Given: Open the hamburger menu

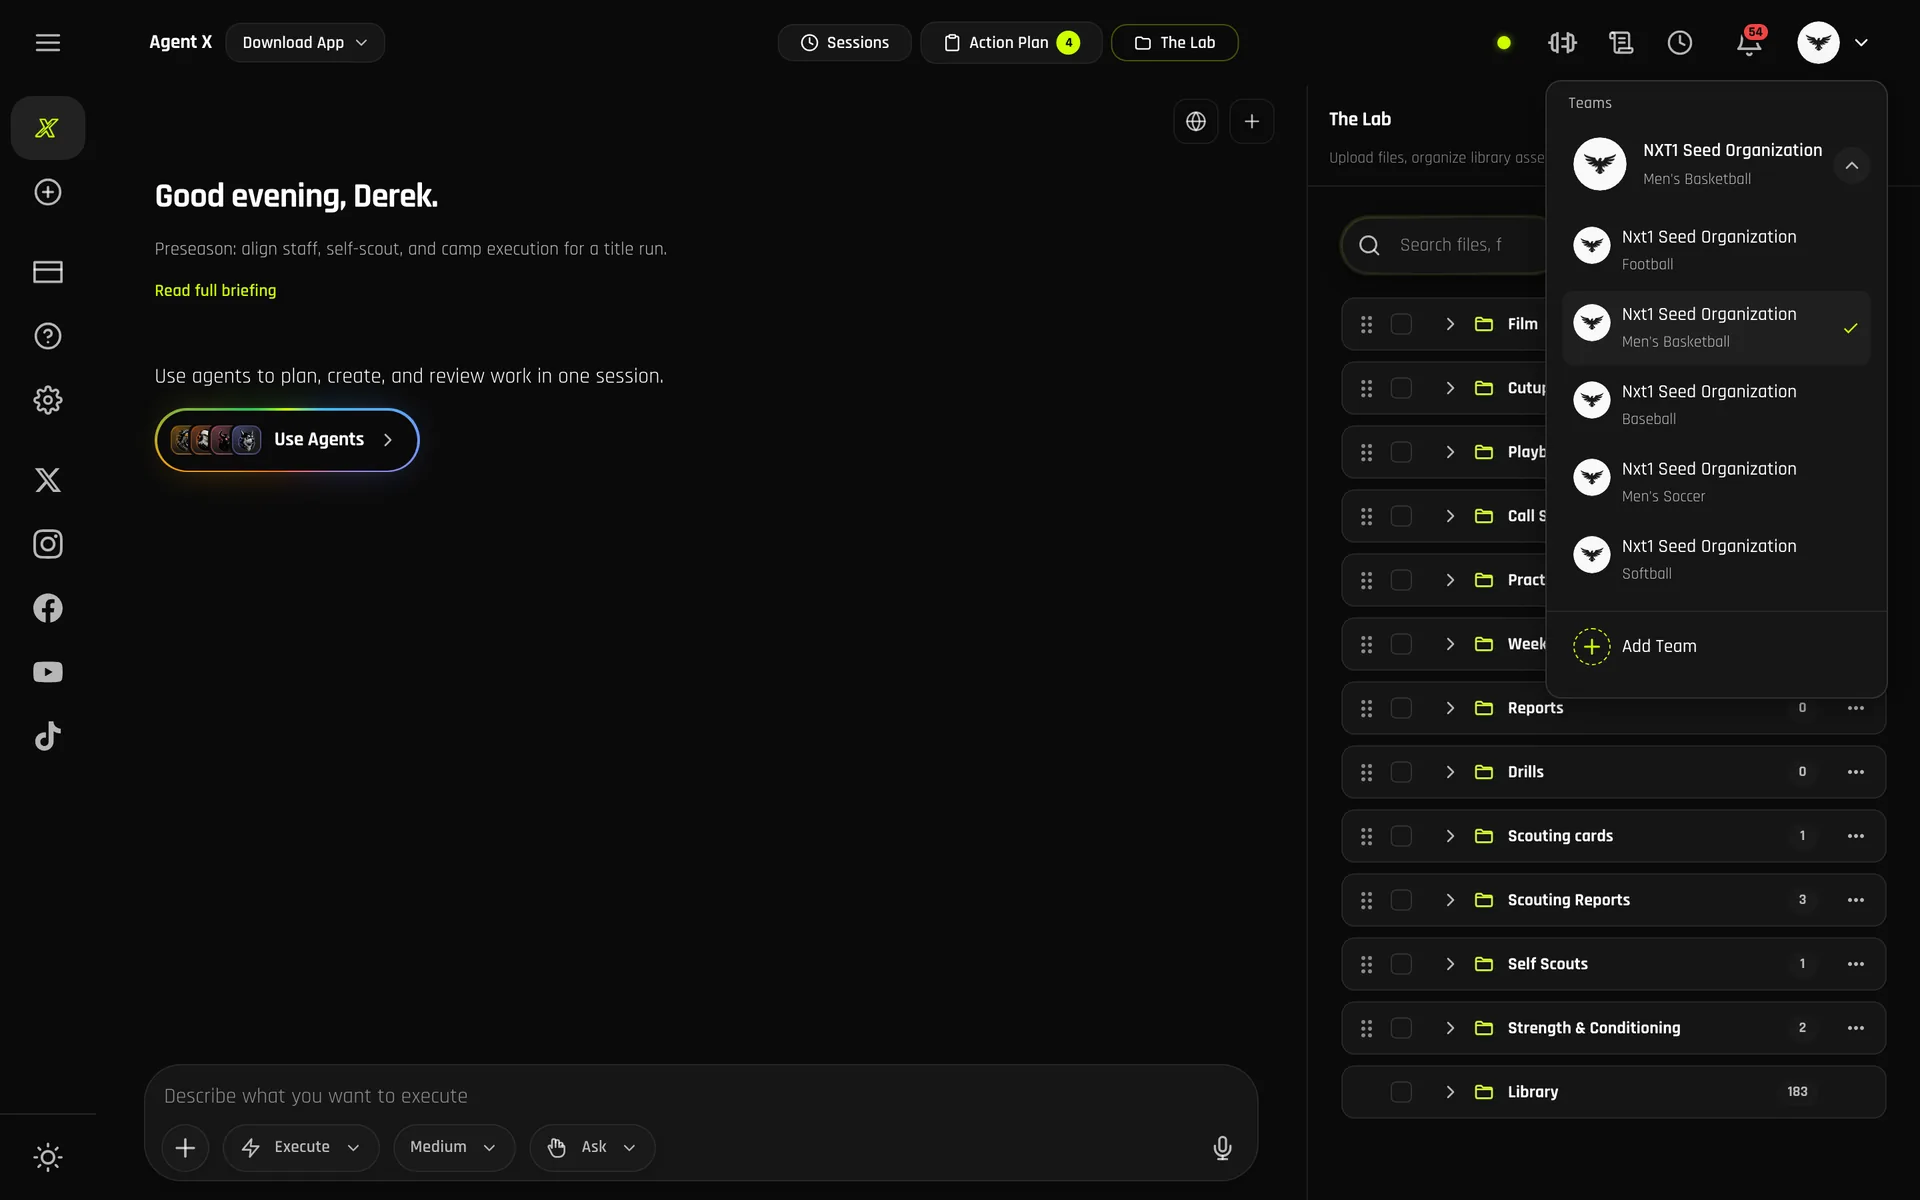Looking at the screenshot, I should click(48, 43).
